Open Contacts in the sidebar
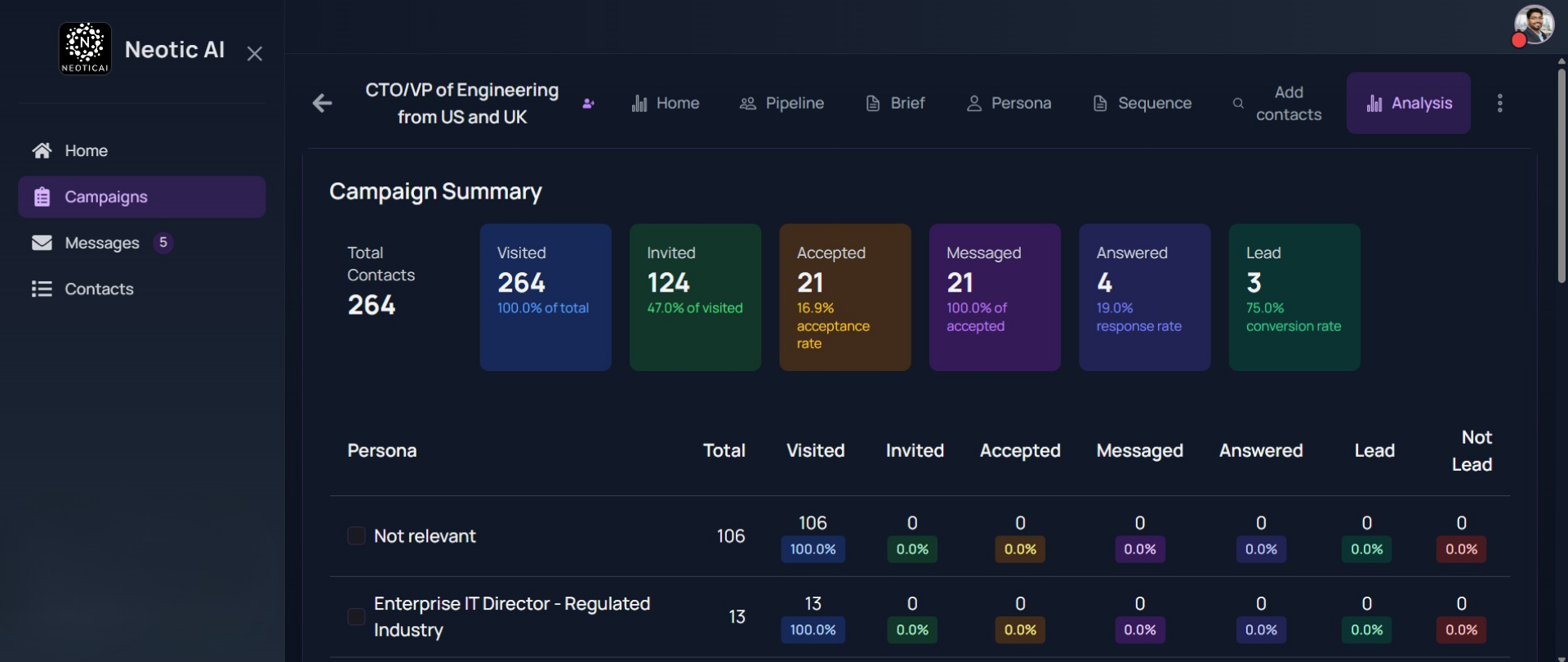Viewport: 1568px width, 662px height. (x=142, y=289)
